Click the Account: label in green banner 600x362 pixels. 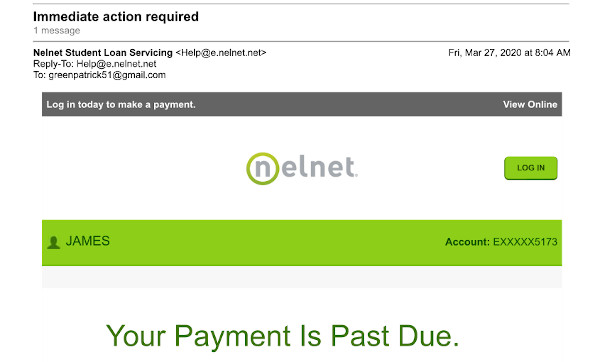coord(467,242)
